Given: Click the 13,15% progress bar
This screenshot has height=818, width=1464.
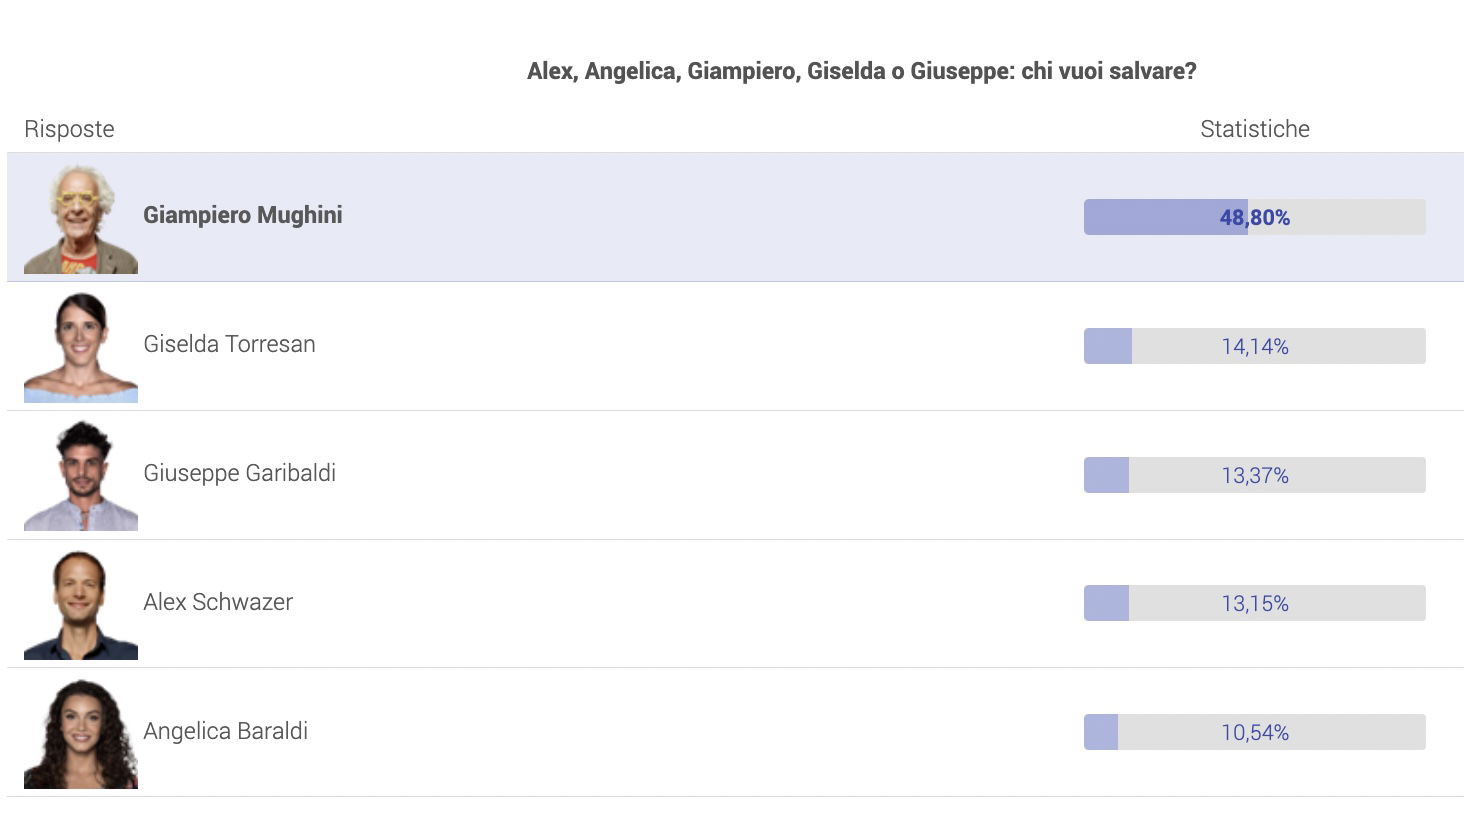Looking at the screenshot, I should 1255,603.
